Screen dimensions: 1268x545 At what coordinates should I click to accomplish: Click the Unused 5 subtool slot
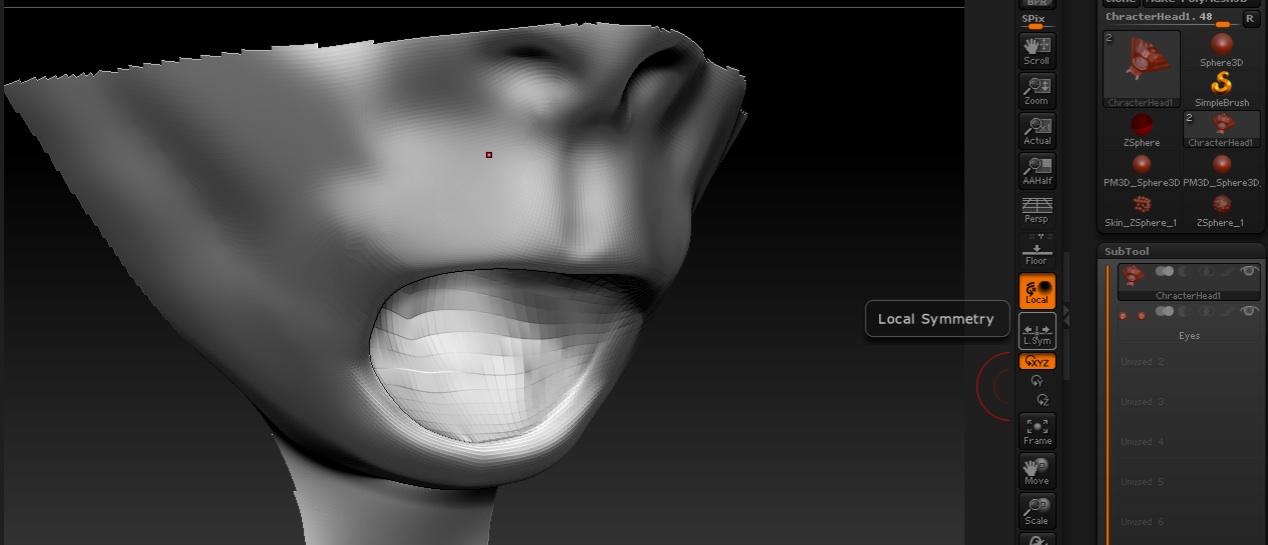click(x=1189, y=482)
